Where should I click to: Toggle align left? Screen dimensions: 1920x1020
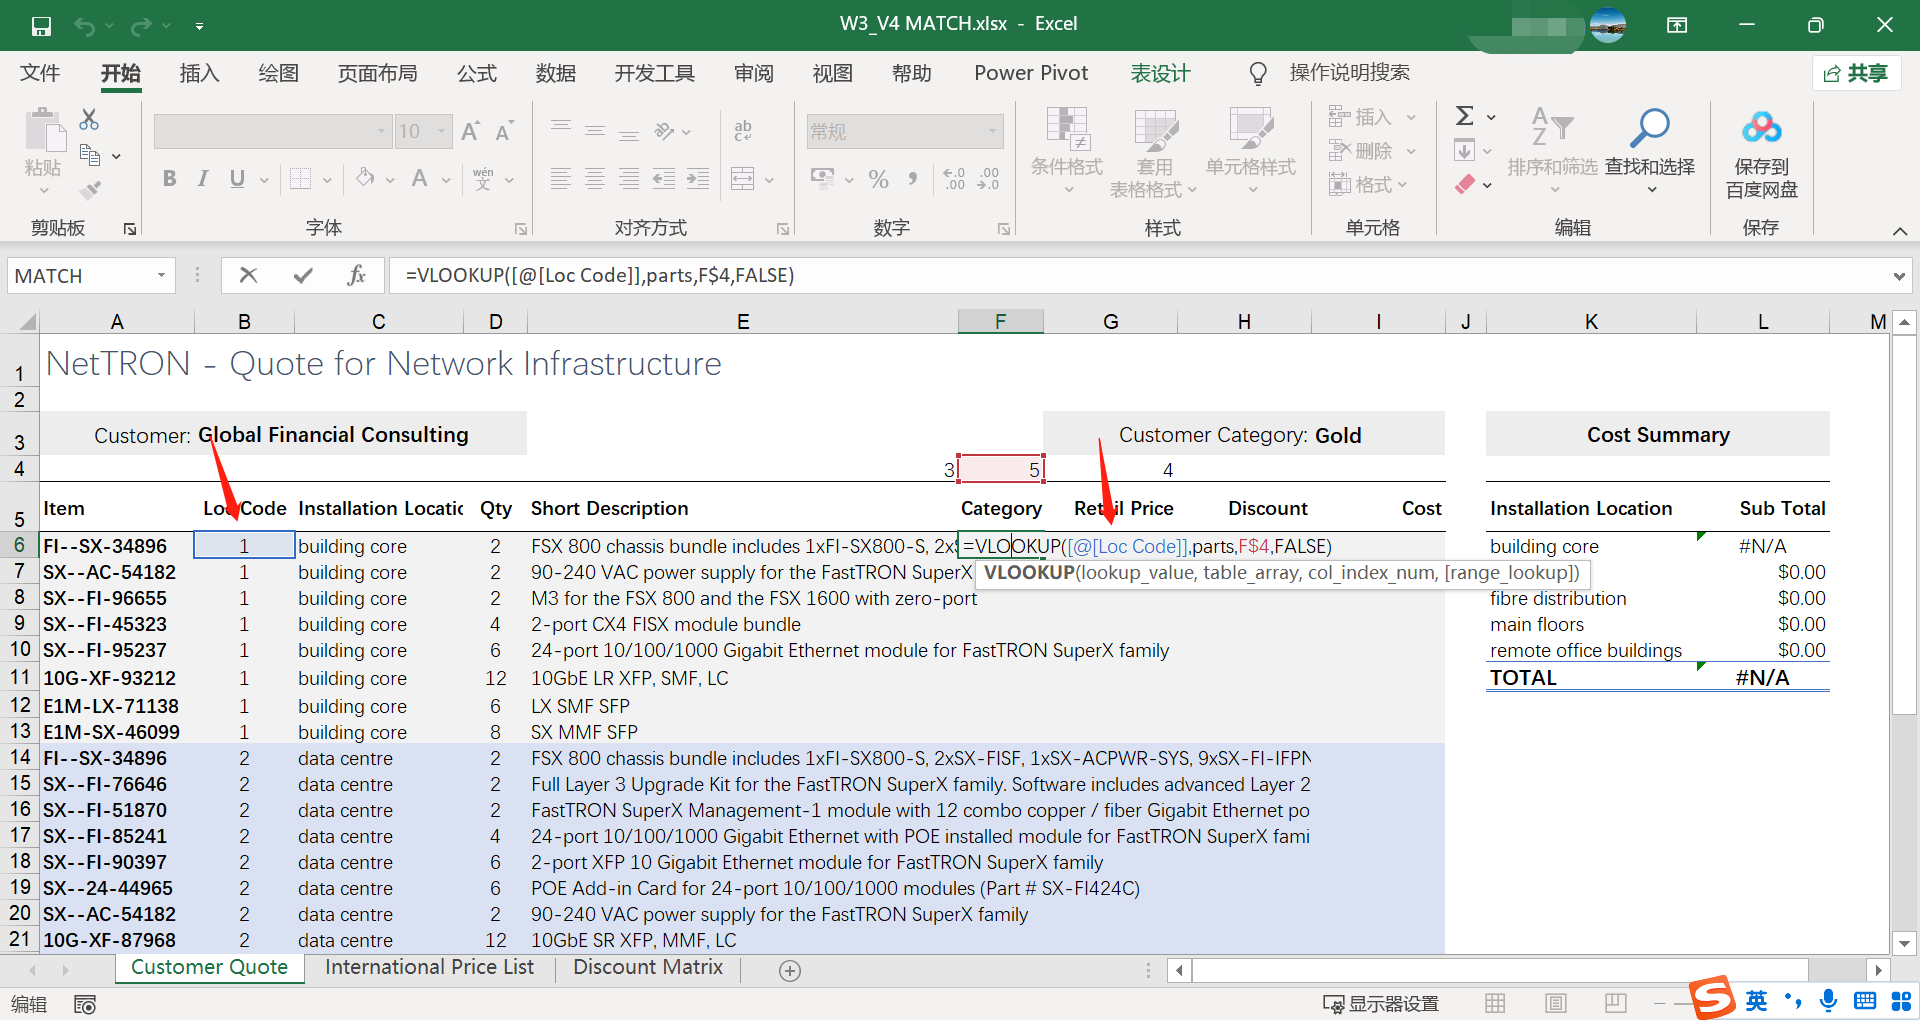point(561,179)
